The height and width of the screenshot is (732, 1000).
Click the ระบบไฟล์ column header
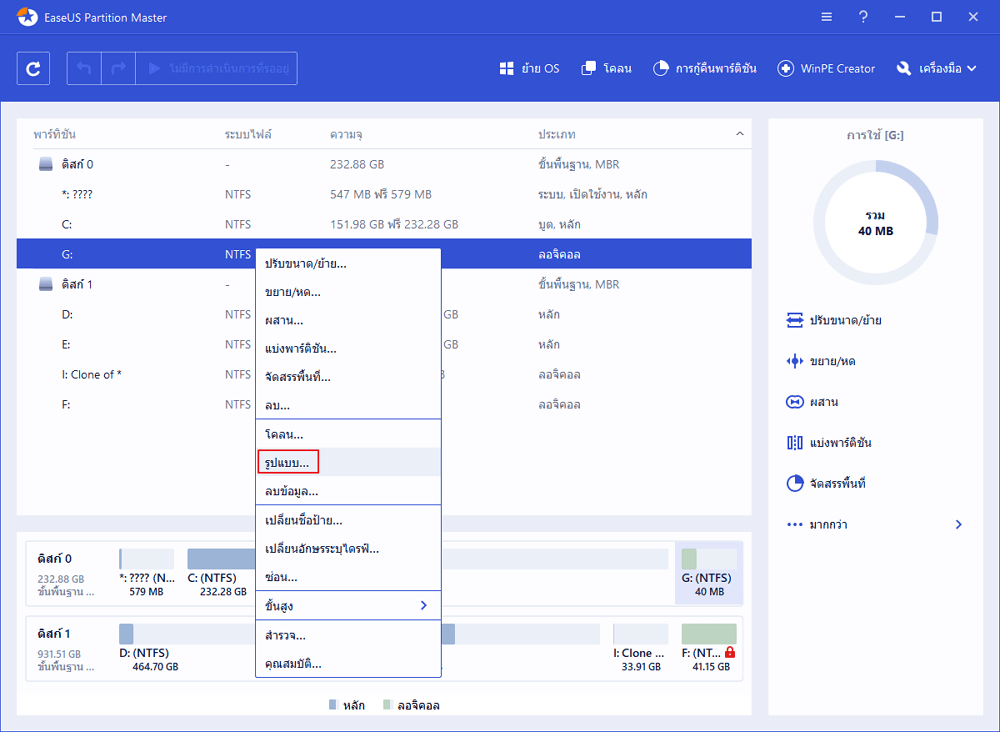pos(248,134)
